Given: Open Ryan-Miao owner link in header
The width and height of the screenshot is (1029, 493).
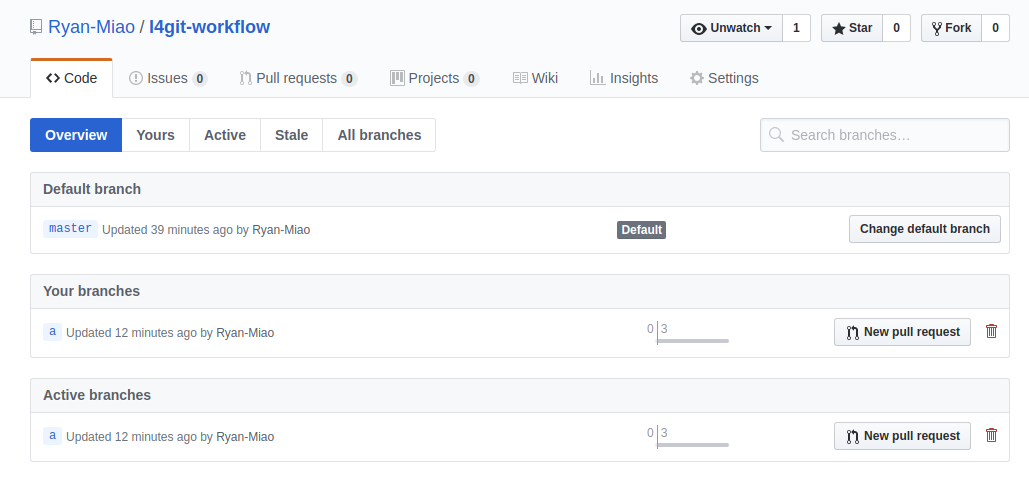Looking at the screenshot, I should pyautogui.click(x=91, y=28).
